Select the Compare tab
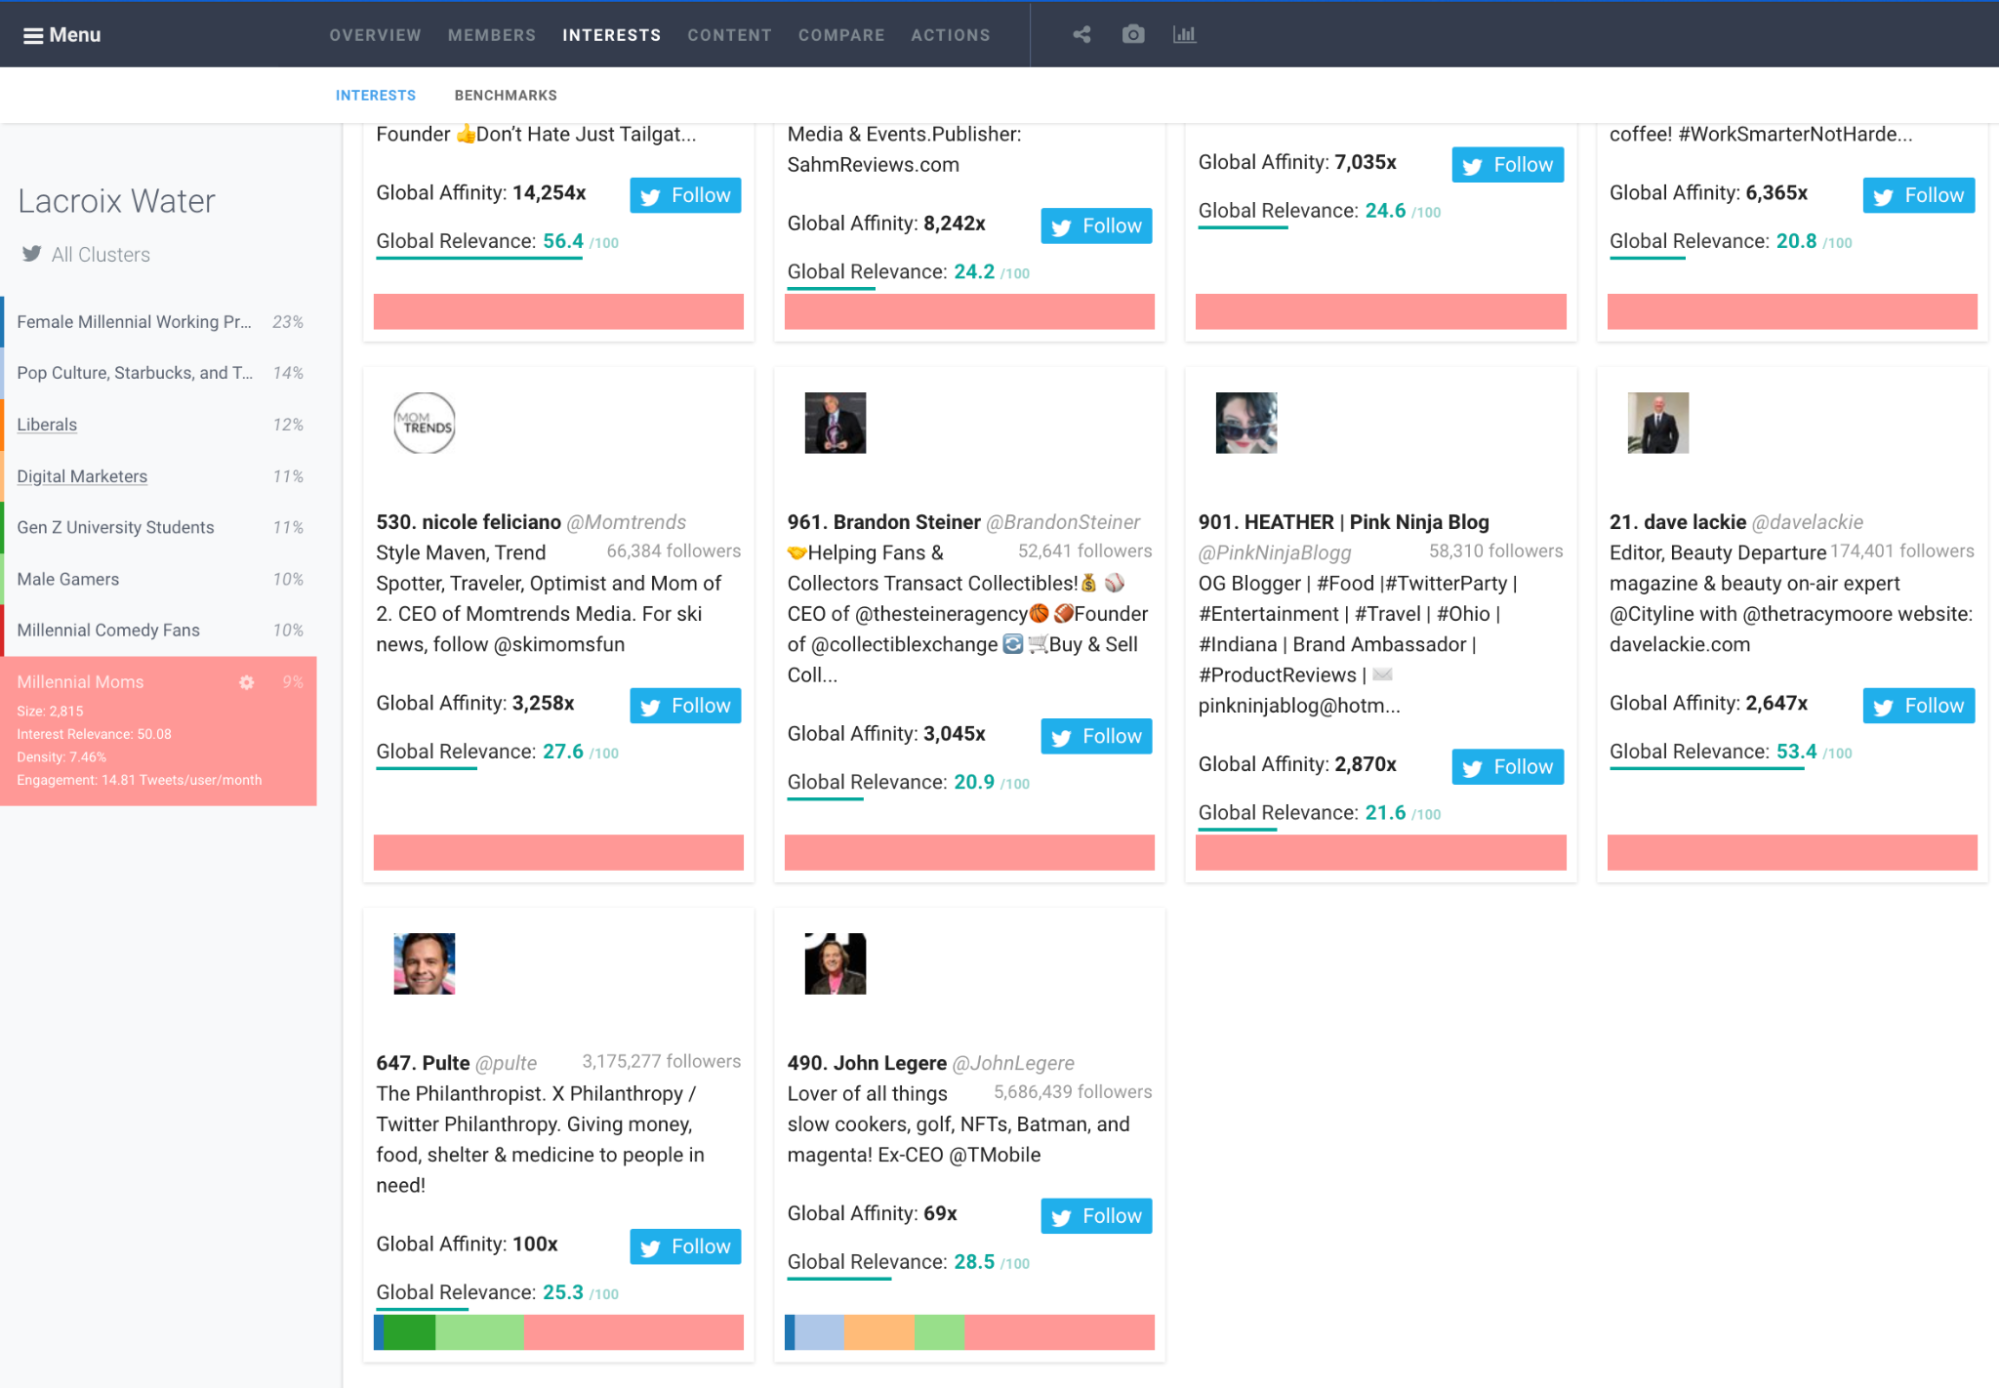Viewport: 1999px width, 1388px height. [x=842, y=35]
